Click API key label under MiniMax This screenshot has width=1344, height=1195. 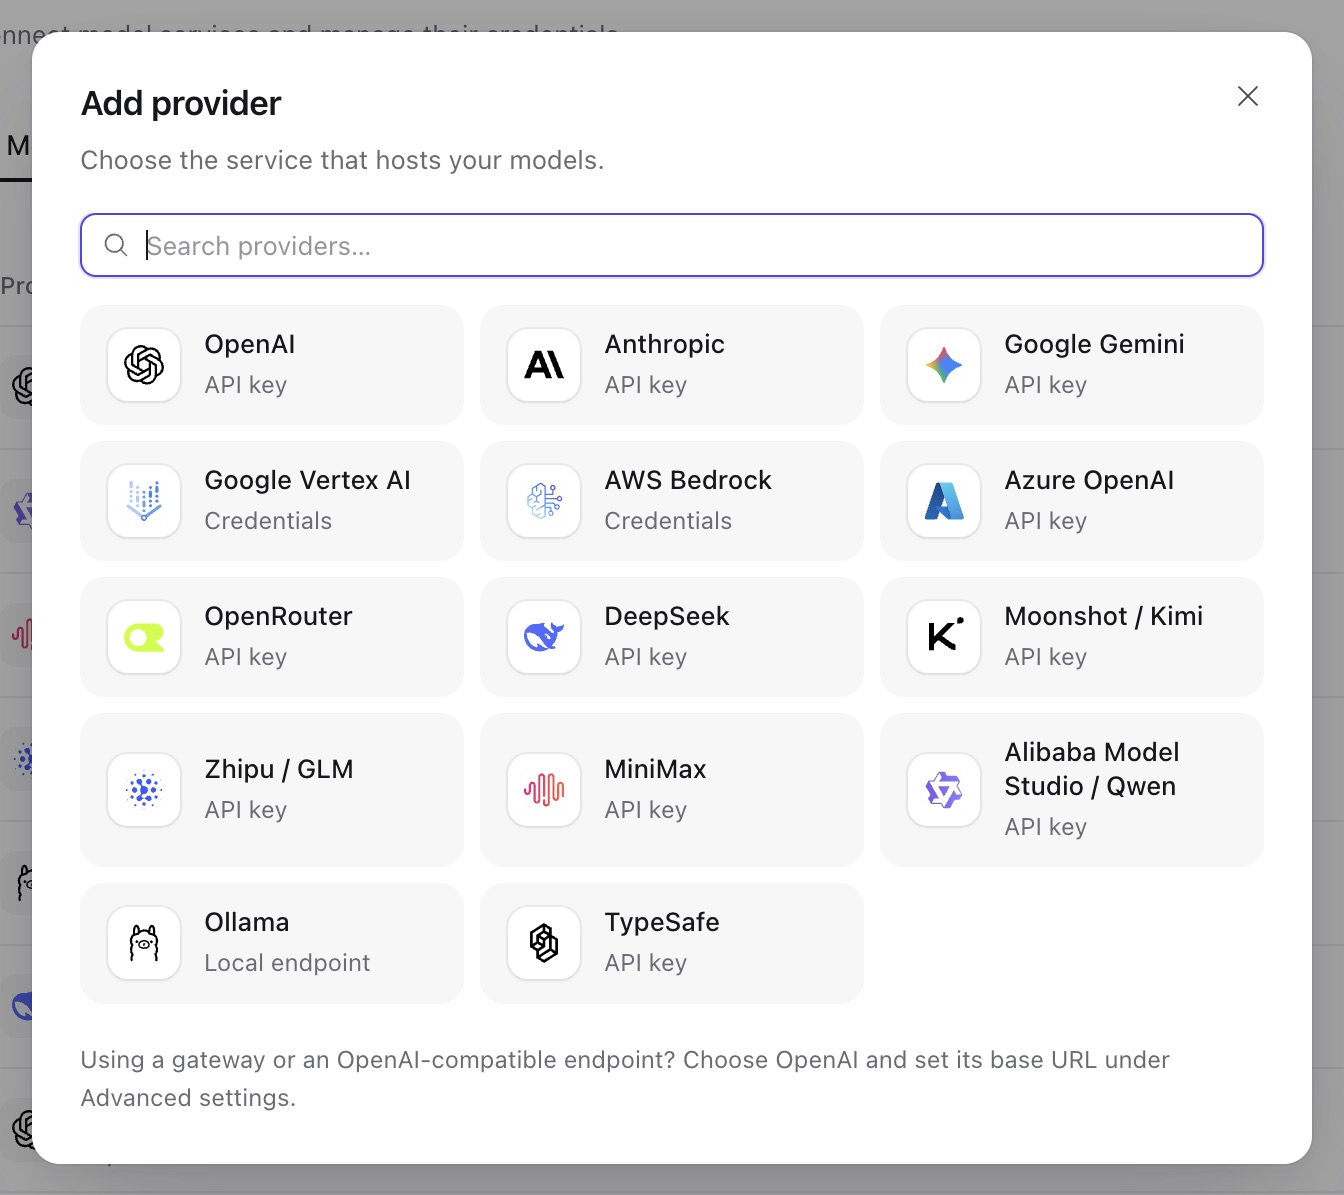pyautogui.click(x=646, y=810)
